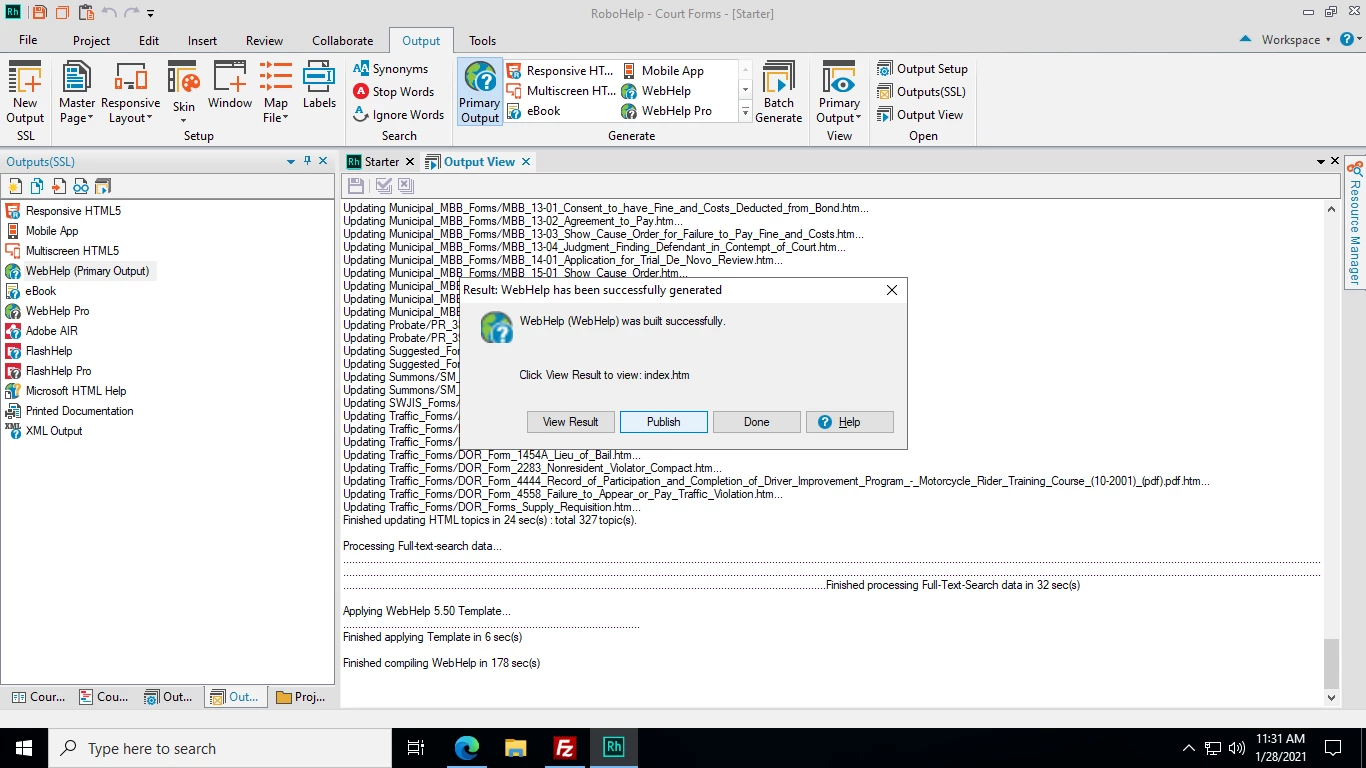Click the duplicate output icon in Outputs pod

37,186
